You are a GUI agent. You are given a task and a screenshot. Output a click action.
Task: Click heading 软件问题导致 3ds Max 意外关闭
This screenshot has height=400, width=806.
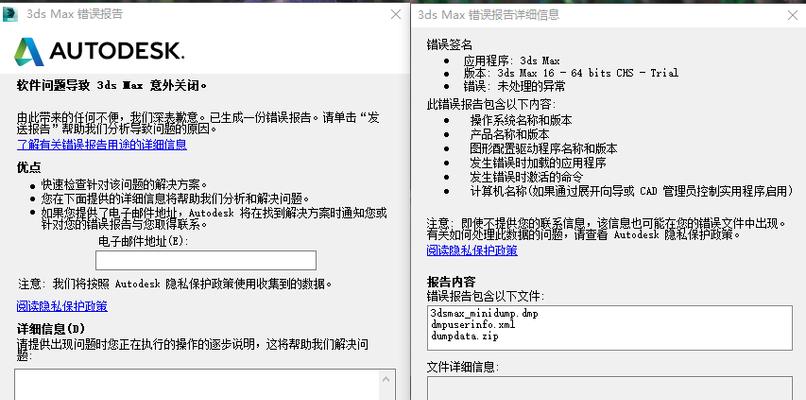click(x=112, y=85)
